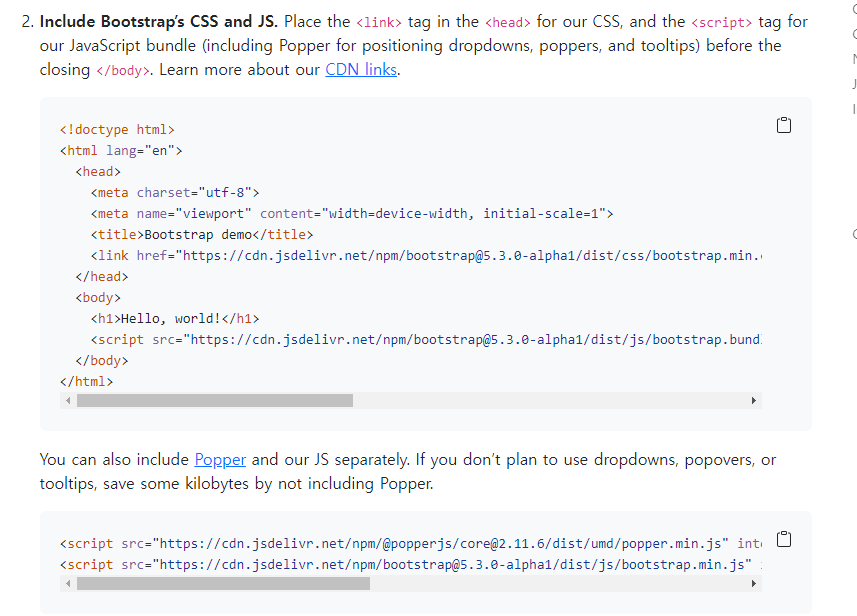Click the <!doctype html> code line
Image resolution: width=857 pixels, height=616 pixels.
117,130
